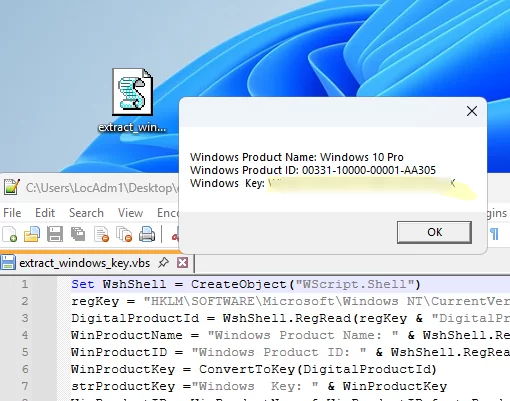The image size is (510, 401).
Task: Open the File menu in Notepad++
Action: [x=12, y=213]
